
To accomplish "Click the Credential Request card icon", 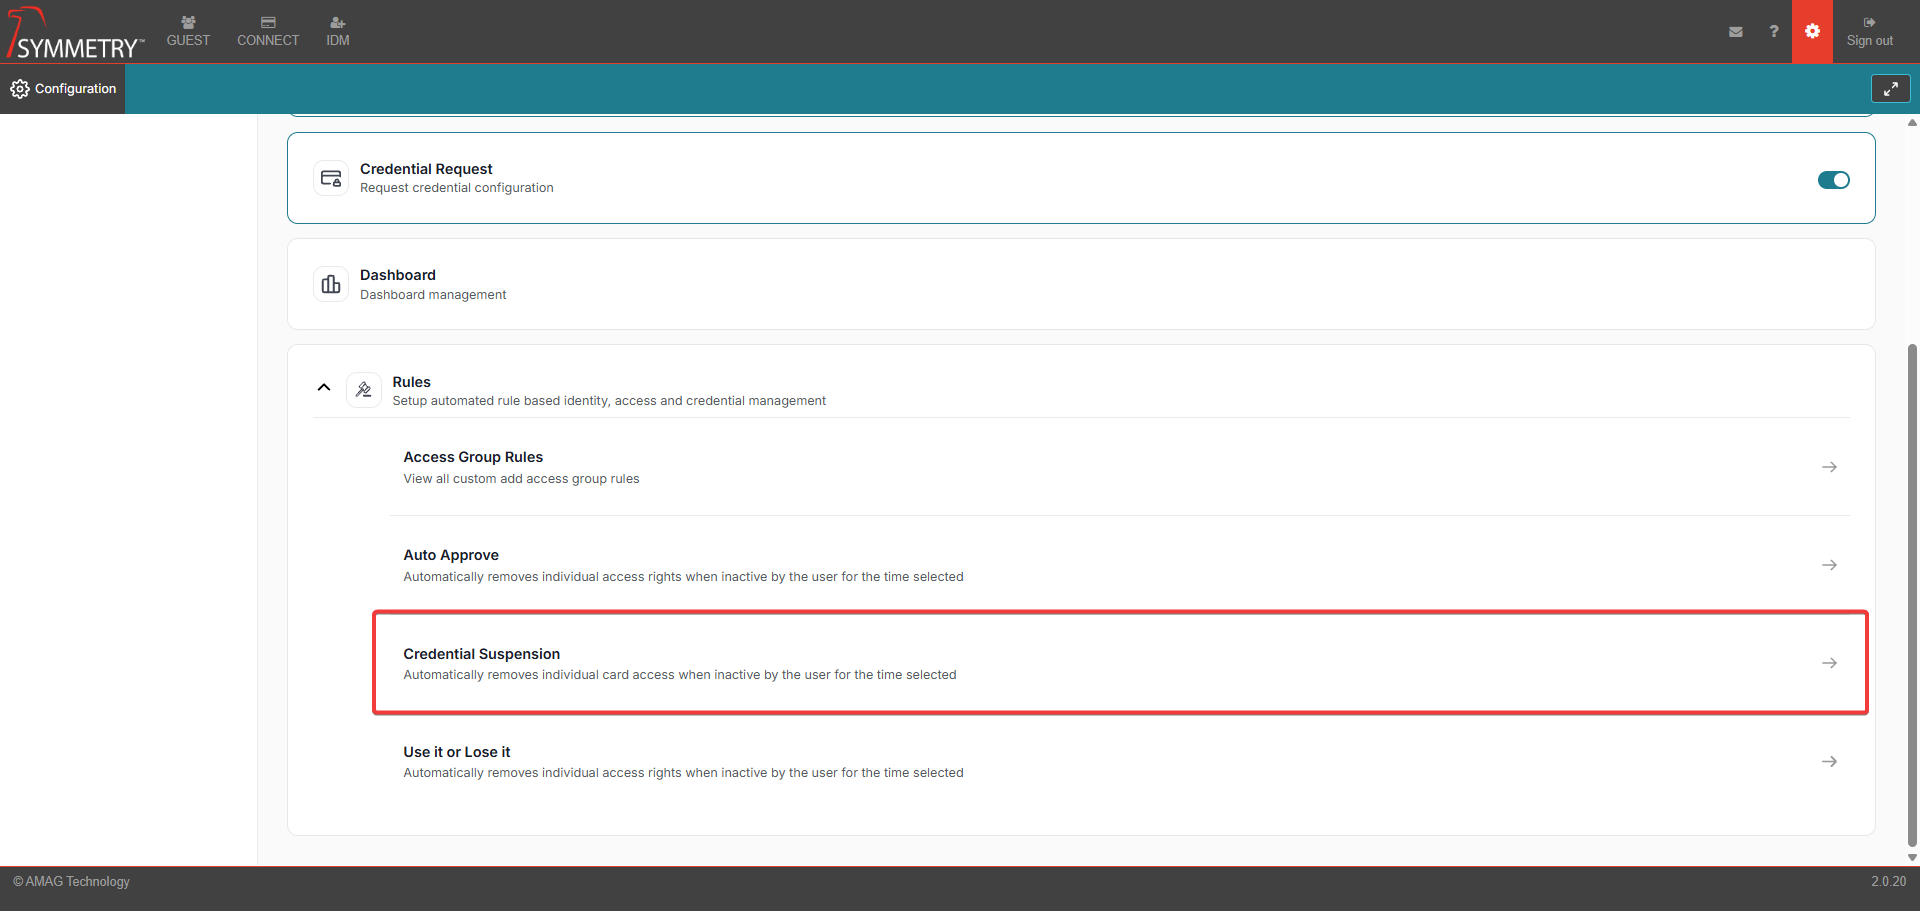I will pos(331,179).
